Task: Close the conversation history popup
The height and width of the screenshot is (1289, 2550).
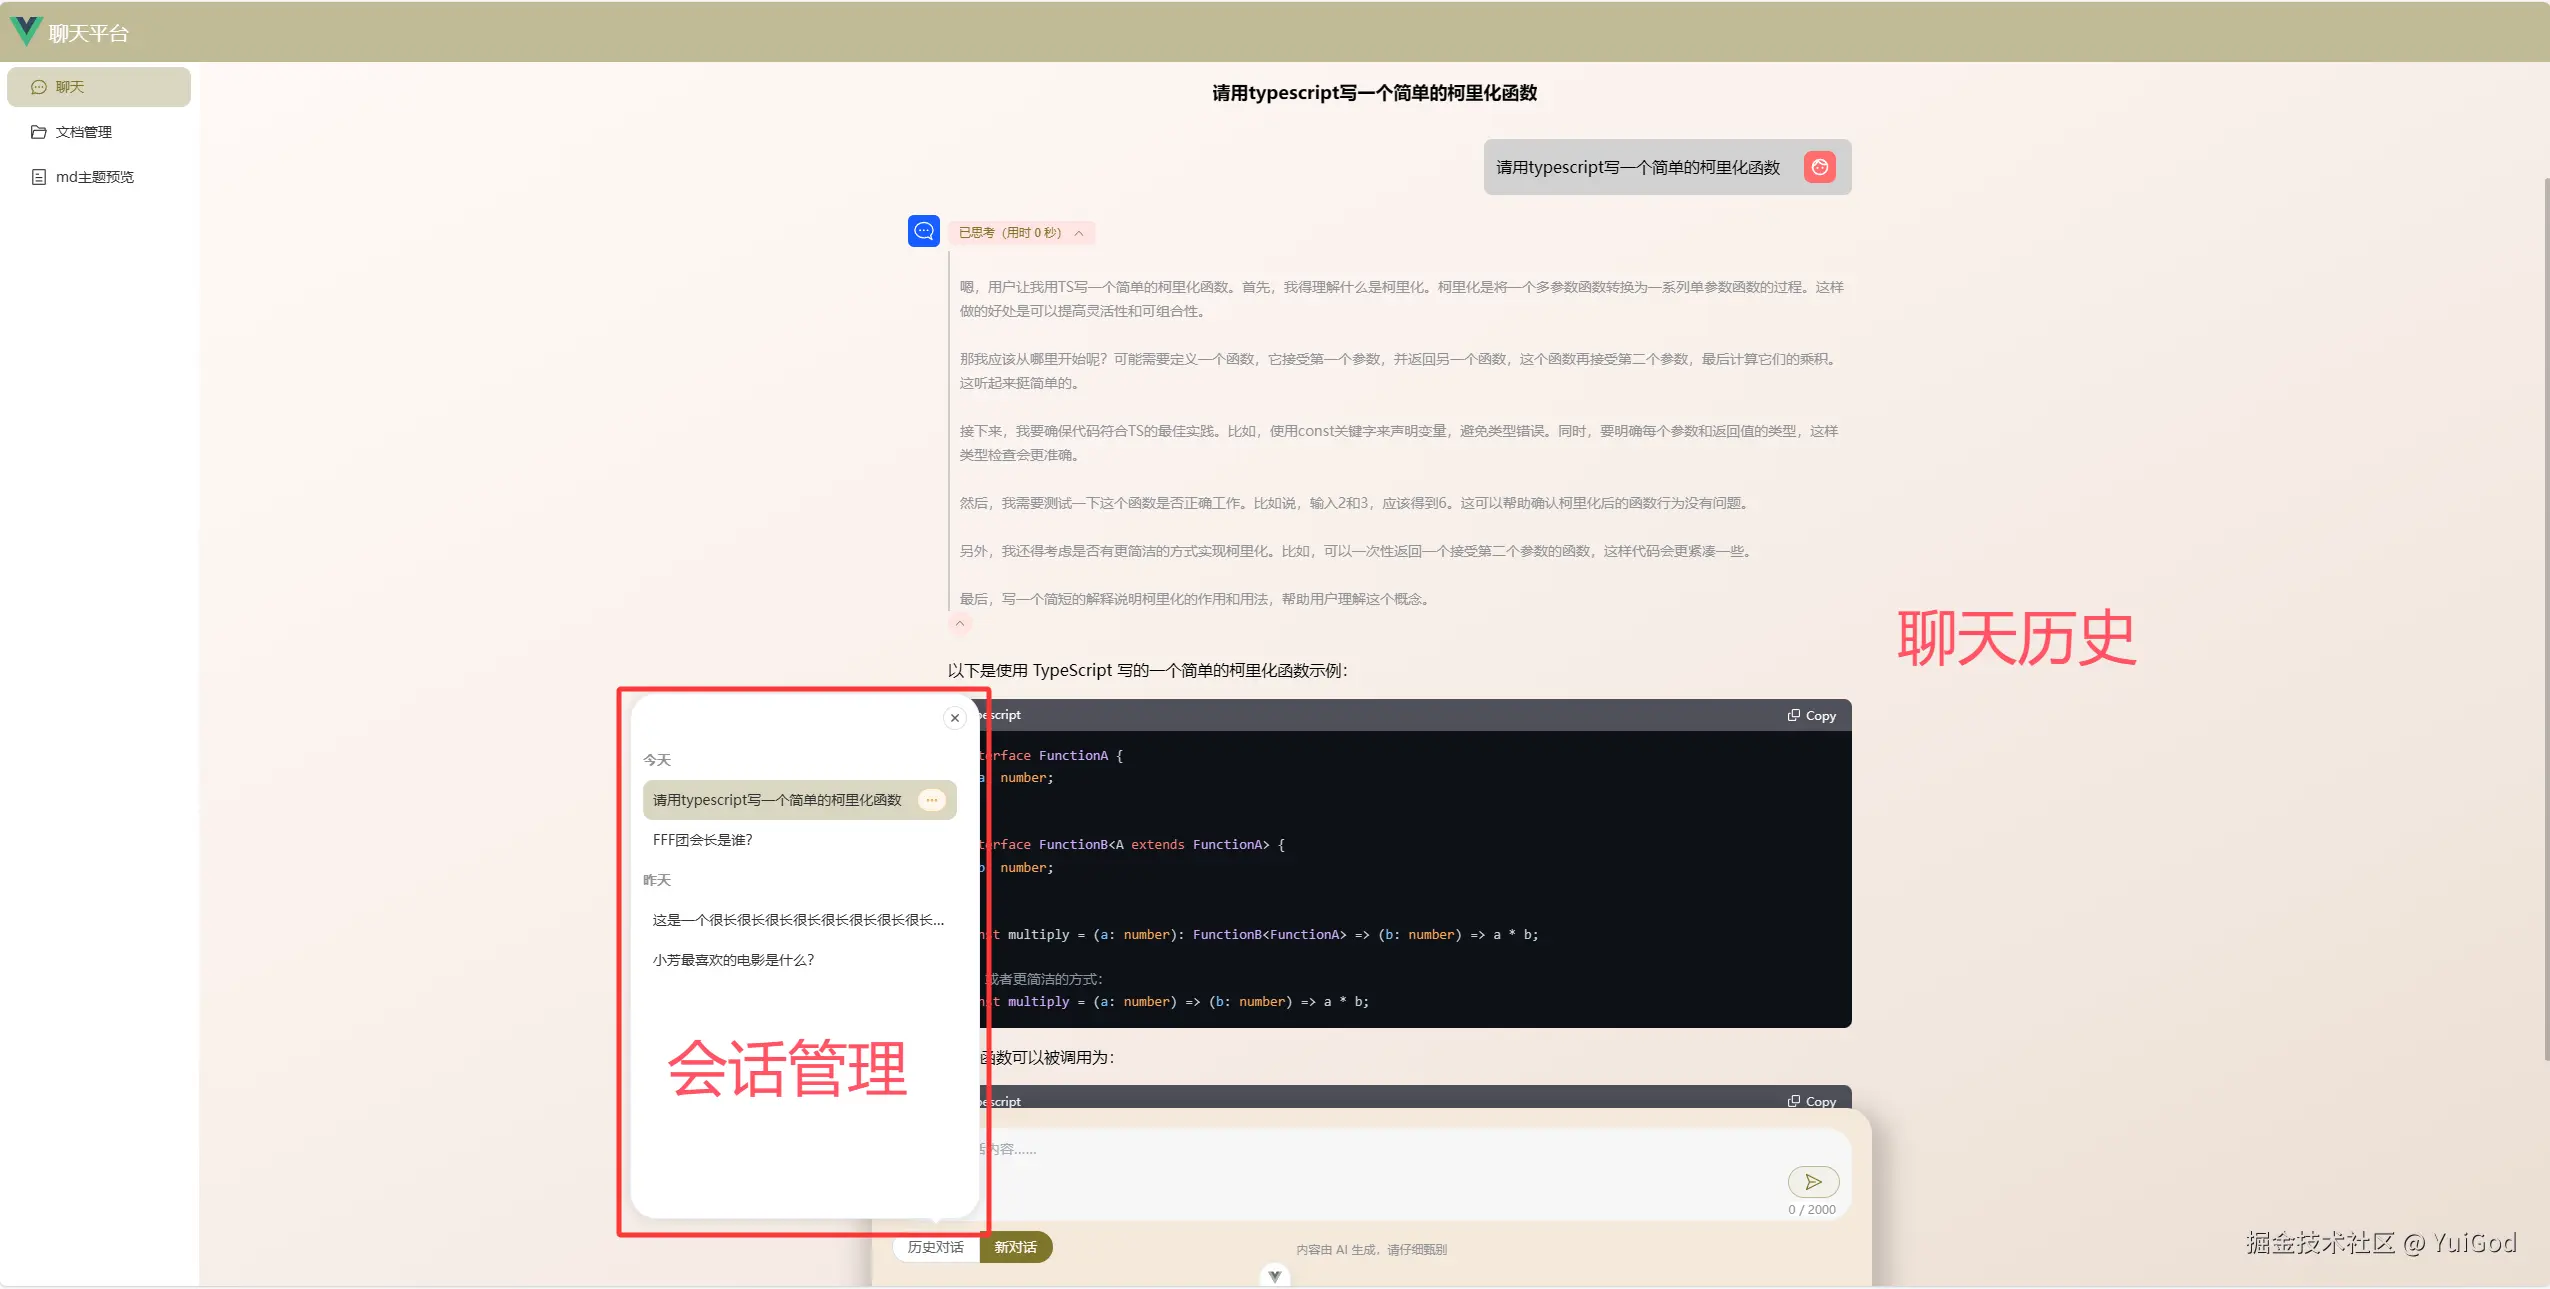Action: point(954,718)
